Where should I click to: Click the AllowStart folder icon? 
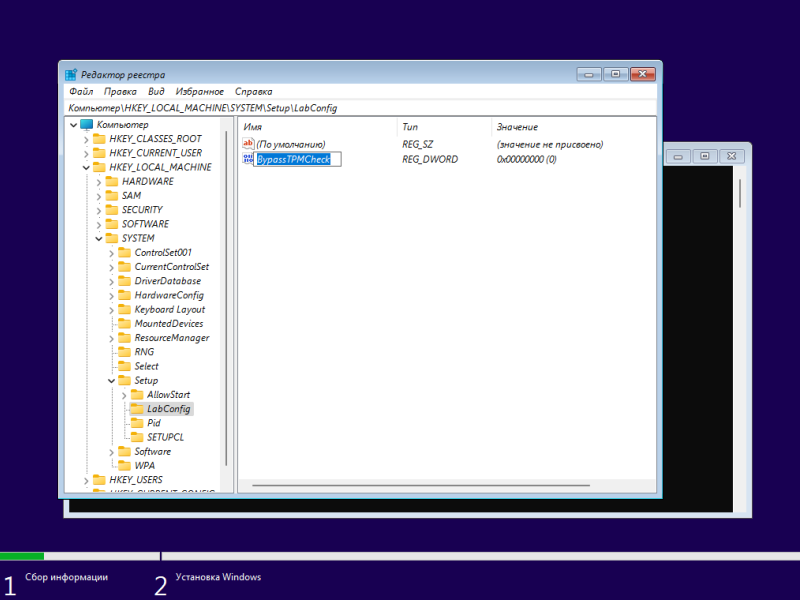[137, 395]
